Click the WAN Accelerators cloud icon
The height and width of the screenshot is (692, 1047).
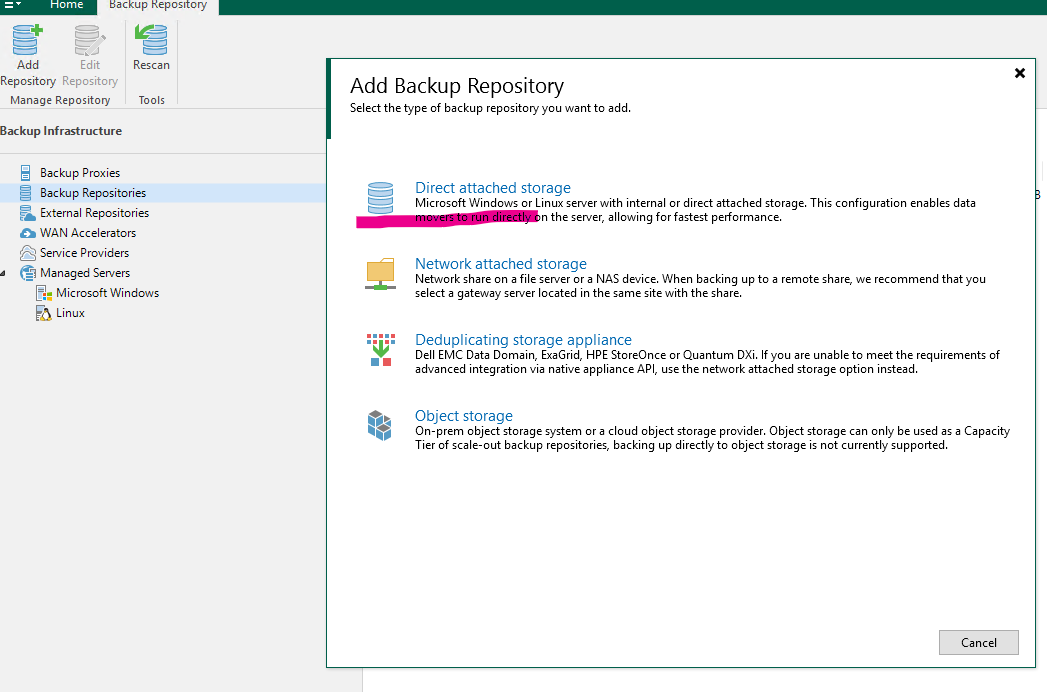point(27,233)
